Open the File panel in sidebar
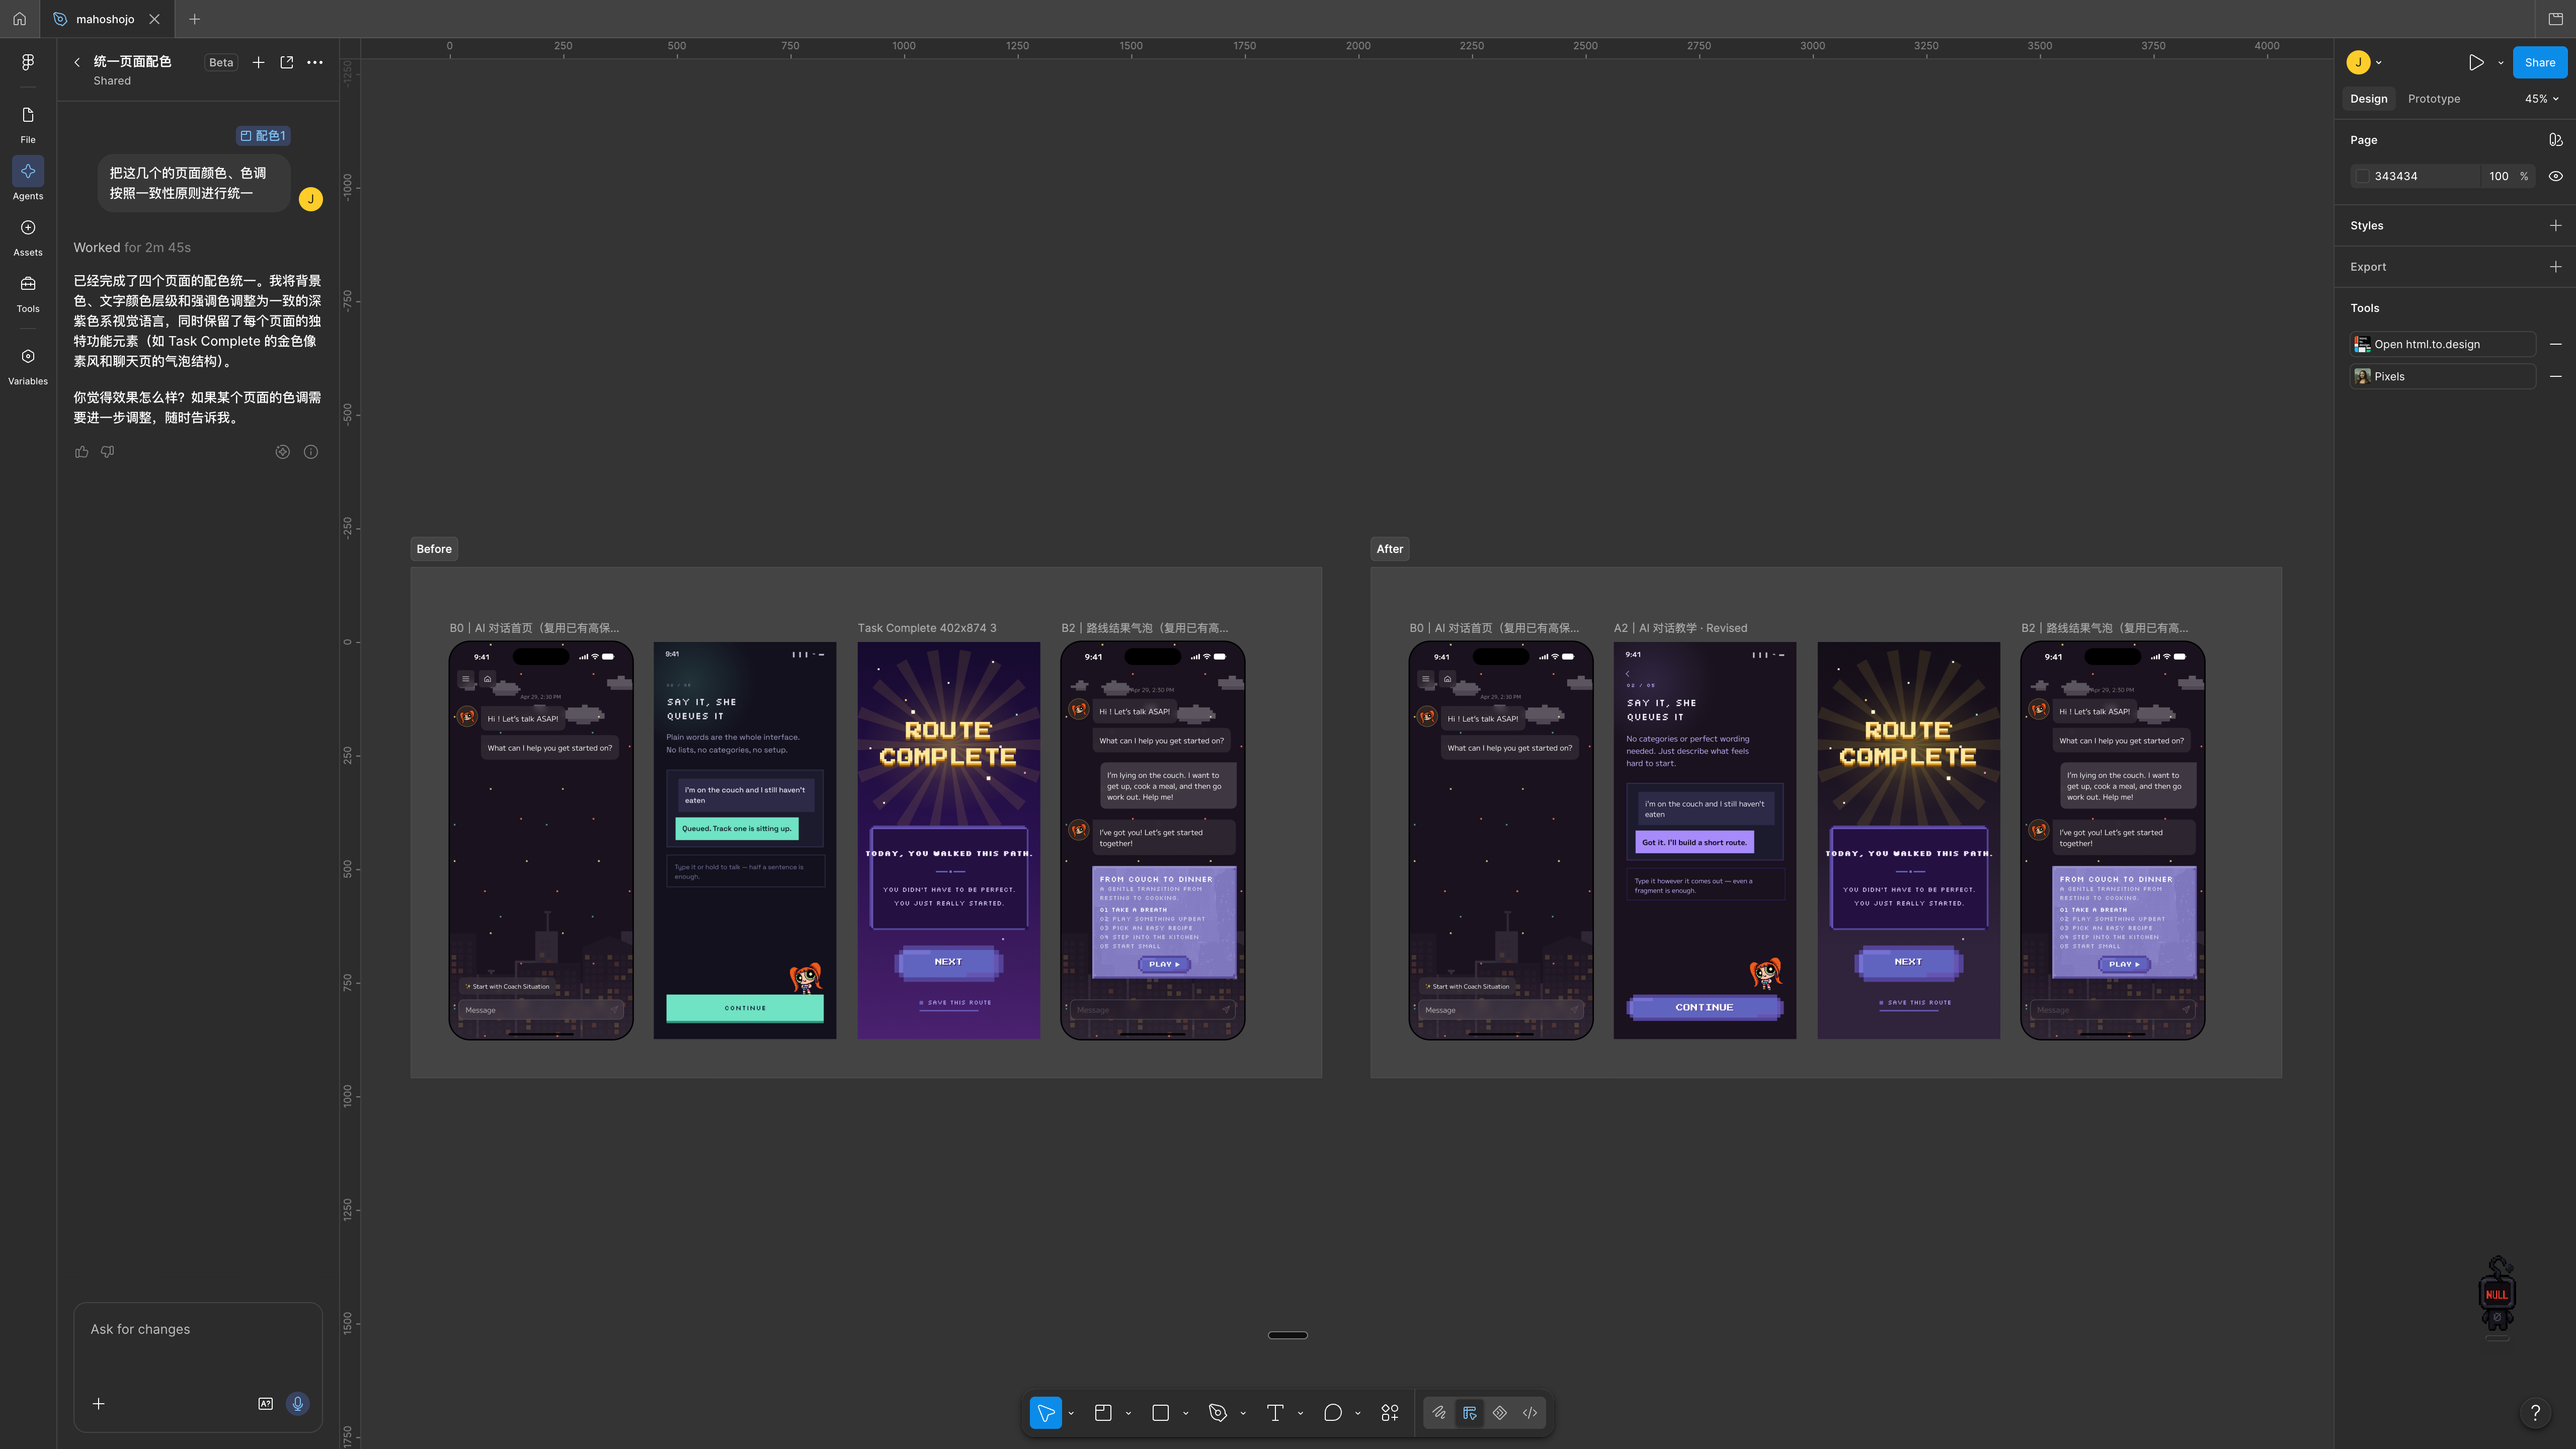This screenshot has width=2576, height=1449. tap(28, 124)
